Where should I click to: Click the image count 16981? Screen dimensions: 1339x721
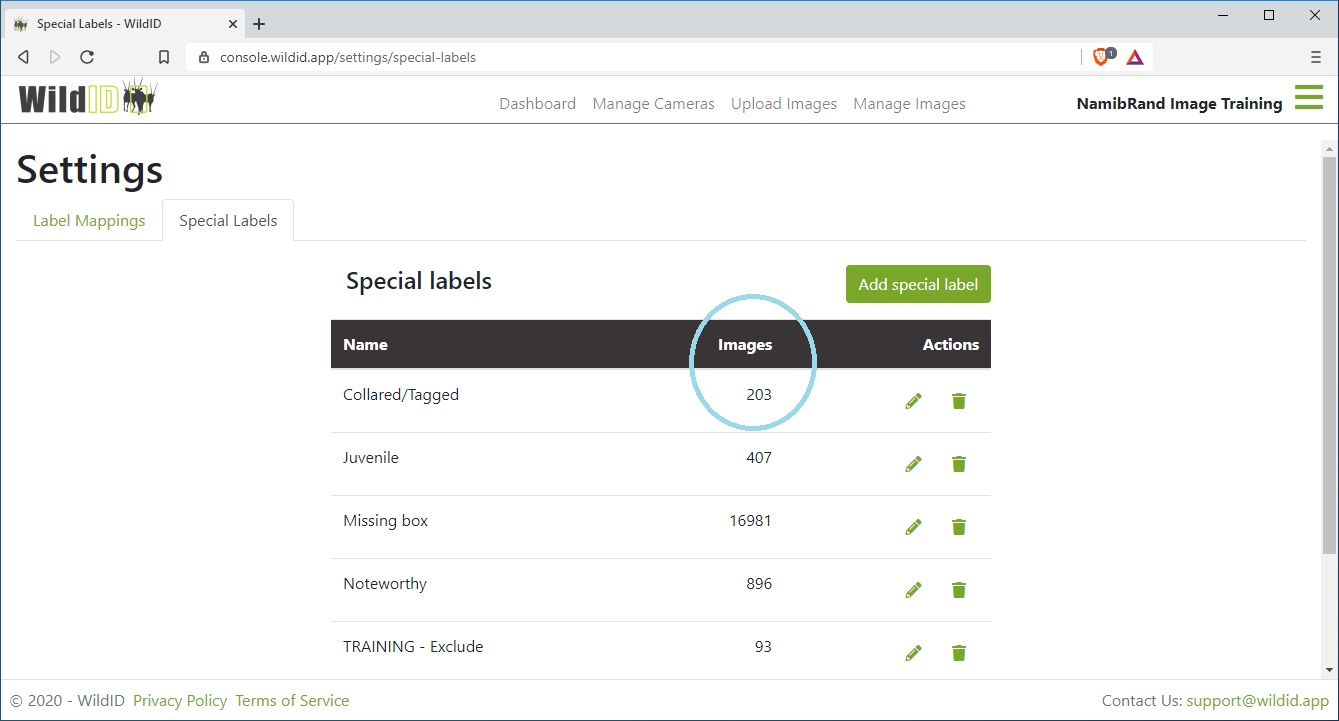(x=751, y=521)
